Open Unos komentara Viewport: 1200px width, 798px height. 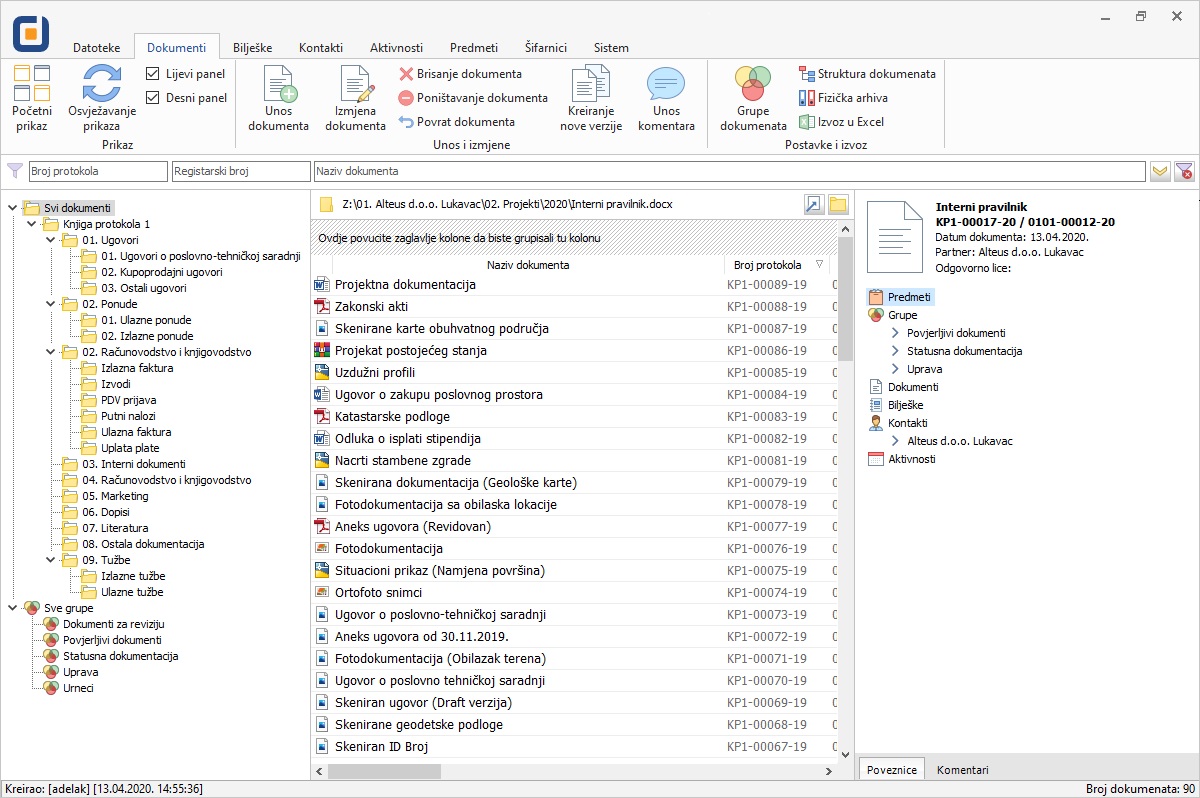point(666,97)
